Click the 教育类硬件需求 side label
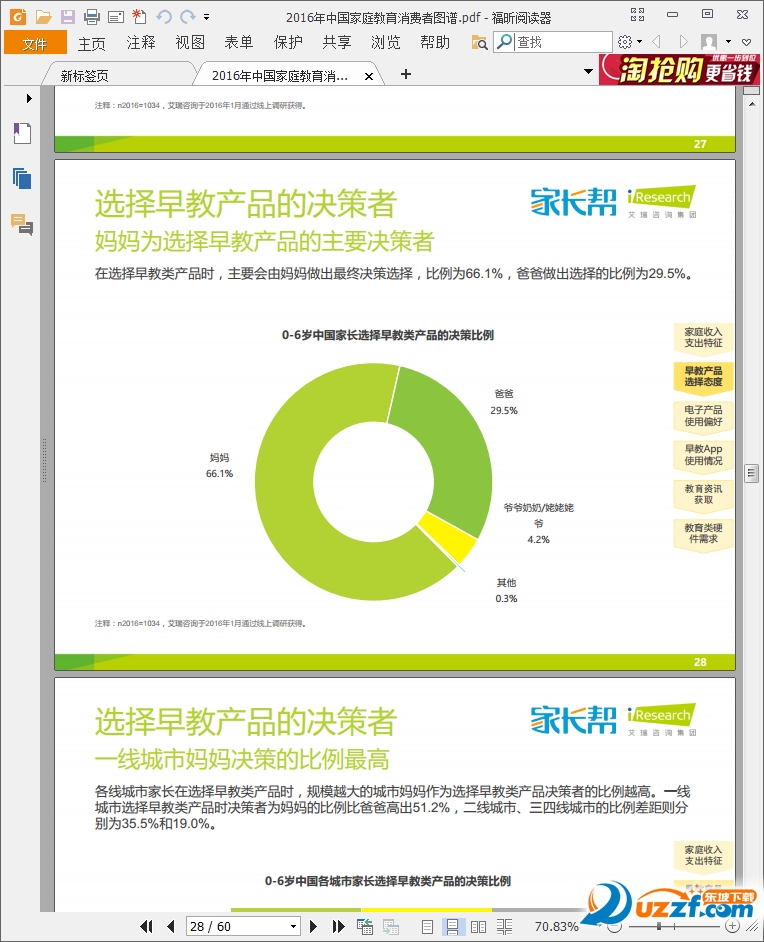This screenshot has height=942, width=764. pyautogui.click(x=703, y=533)
